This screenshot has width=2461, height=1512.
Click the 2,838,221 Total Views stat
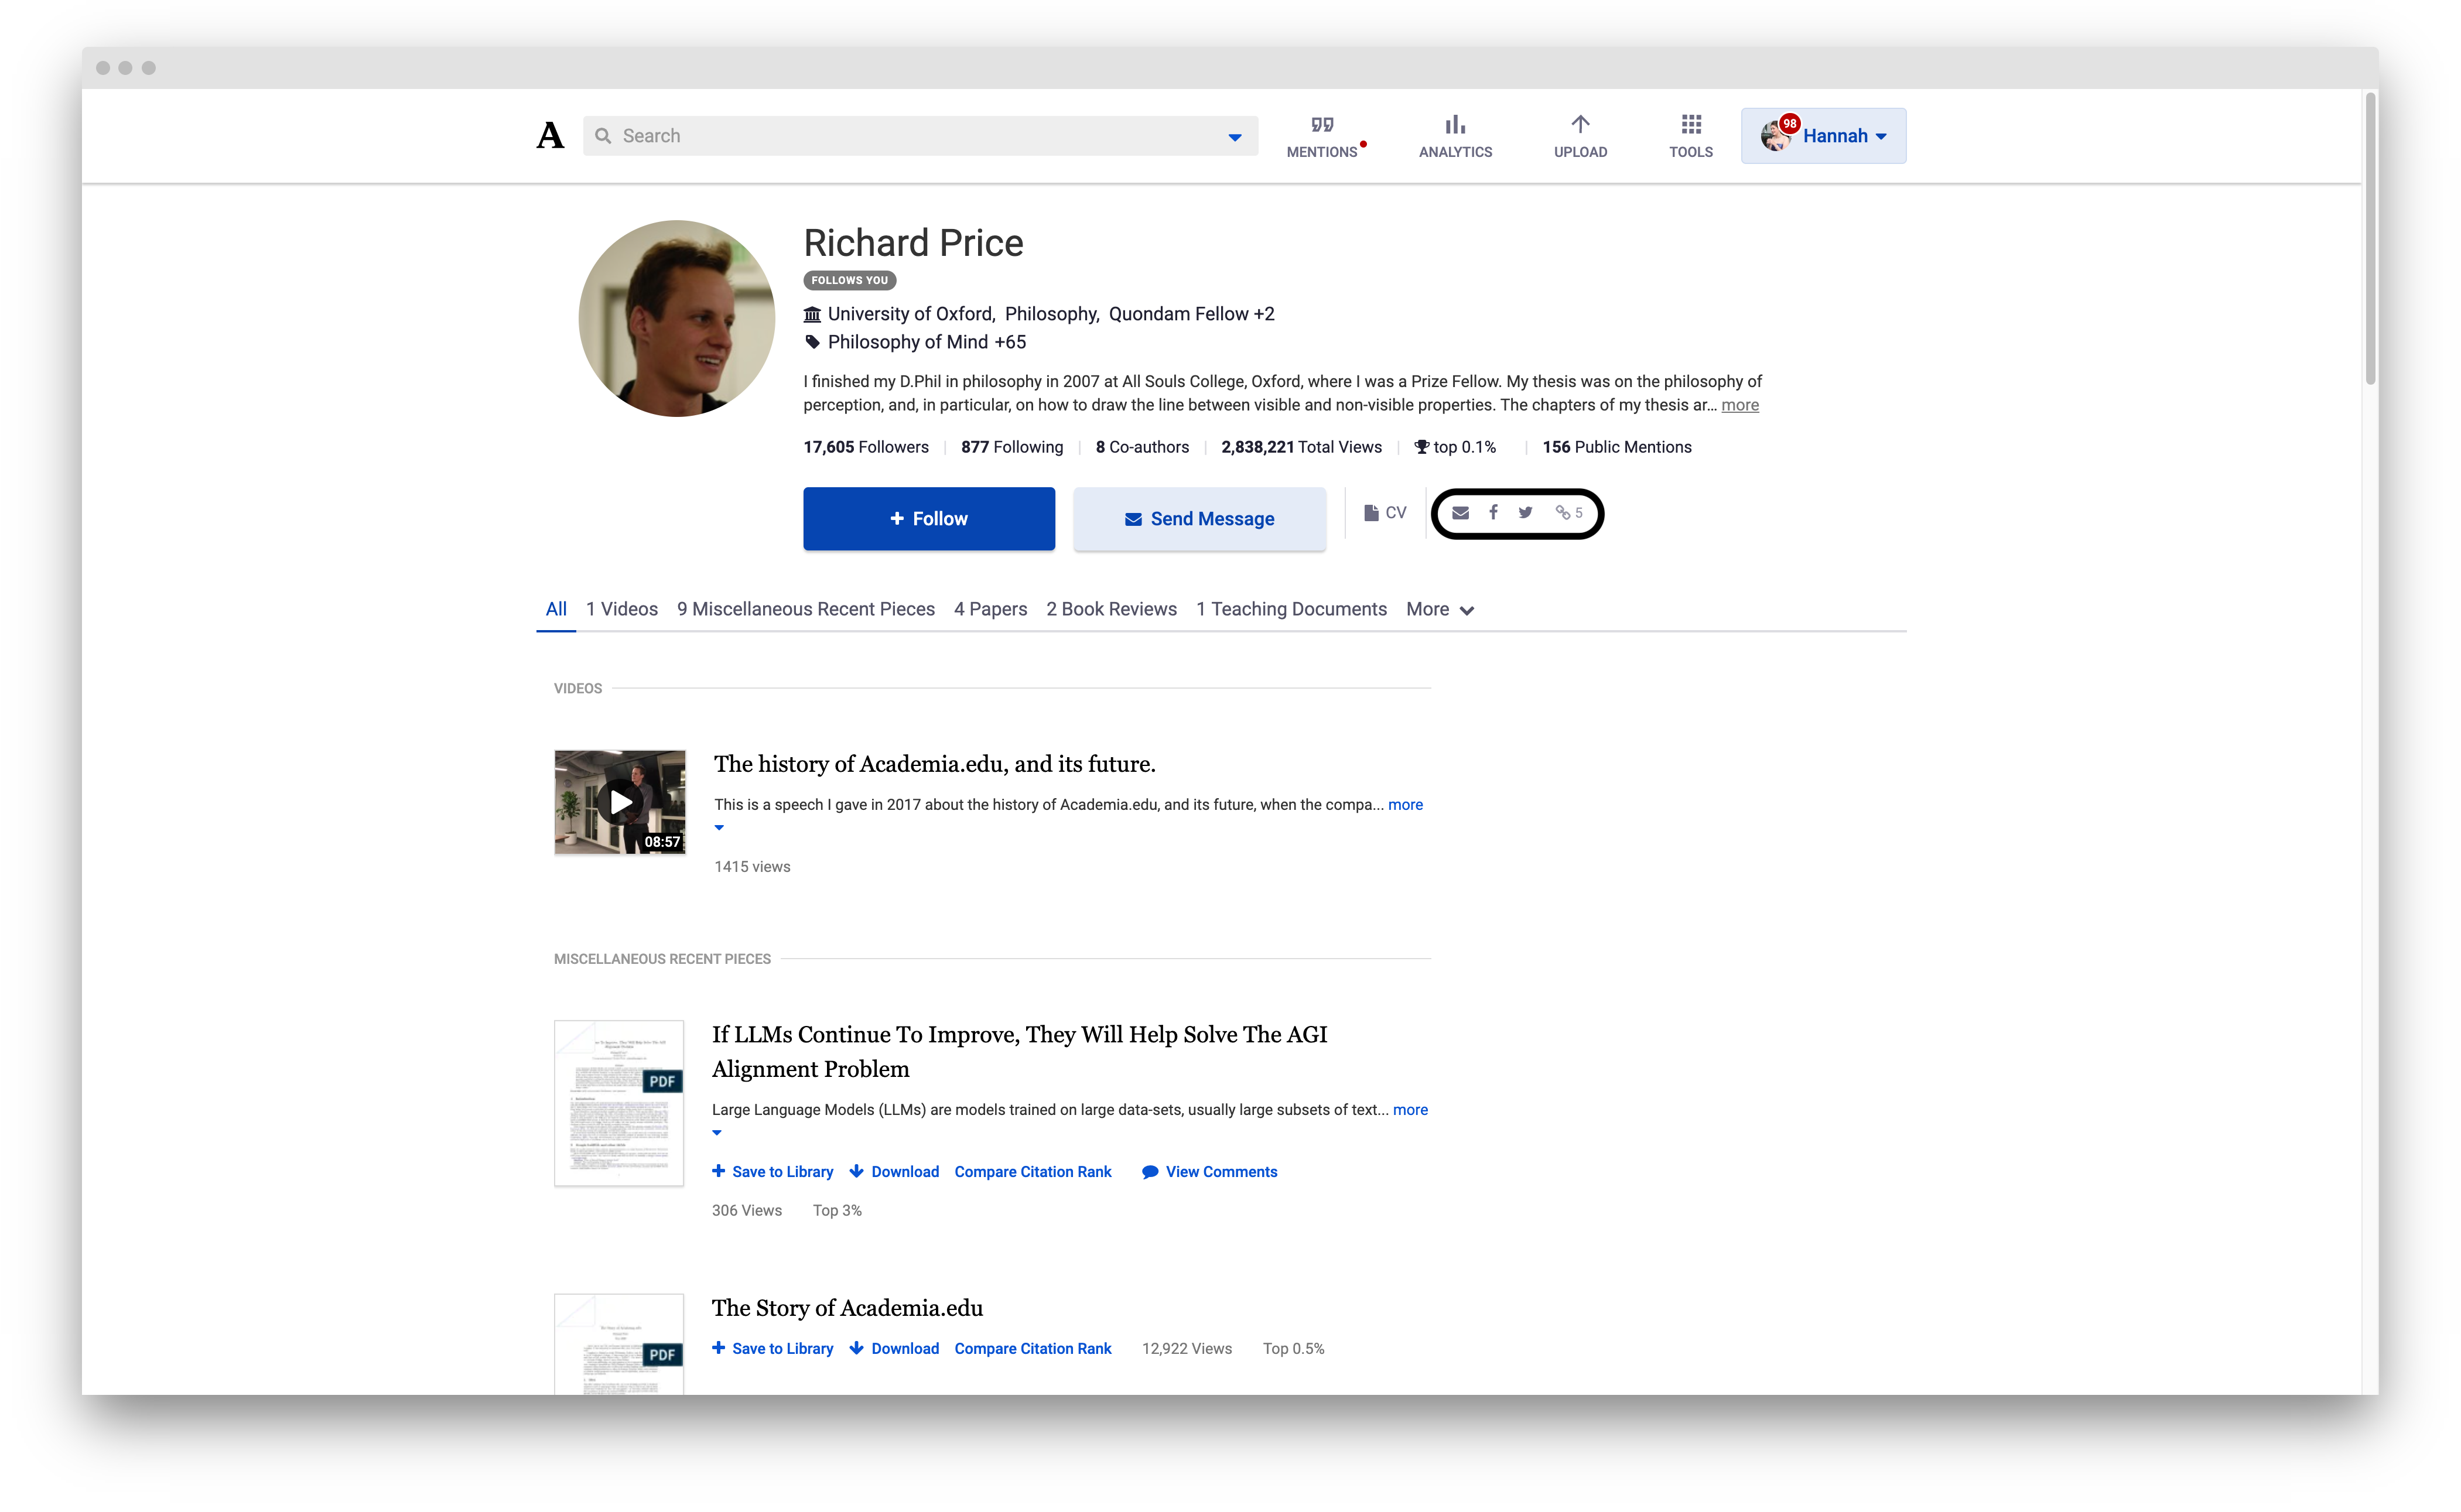[1301, 447]
